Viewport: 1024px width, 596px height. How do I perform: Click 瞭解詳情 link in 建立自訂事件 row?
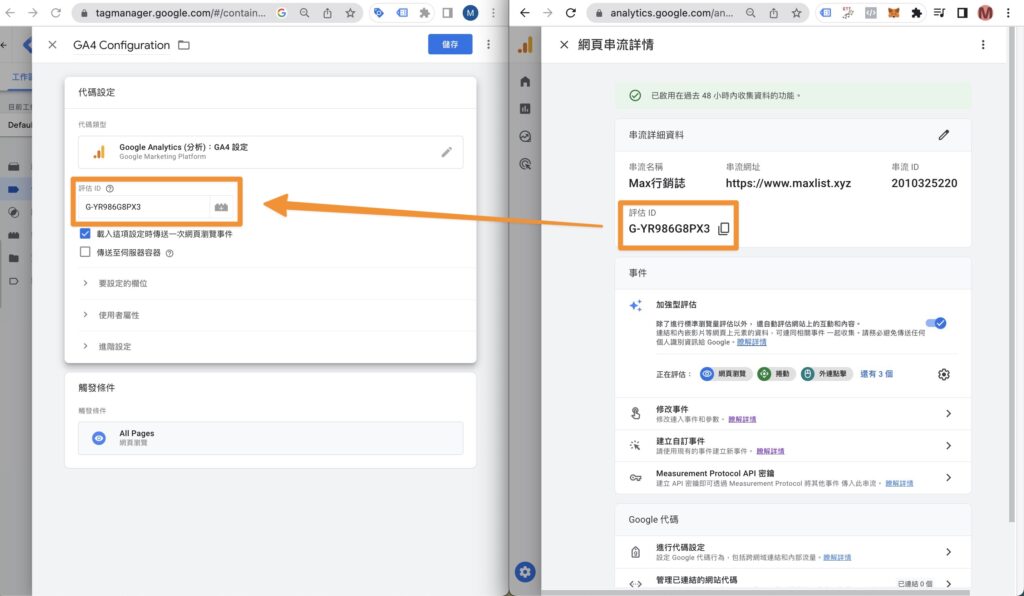(770, 451)
